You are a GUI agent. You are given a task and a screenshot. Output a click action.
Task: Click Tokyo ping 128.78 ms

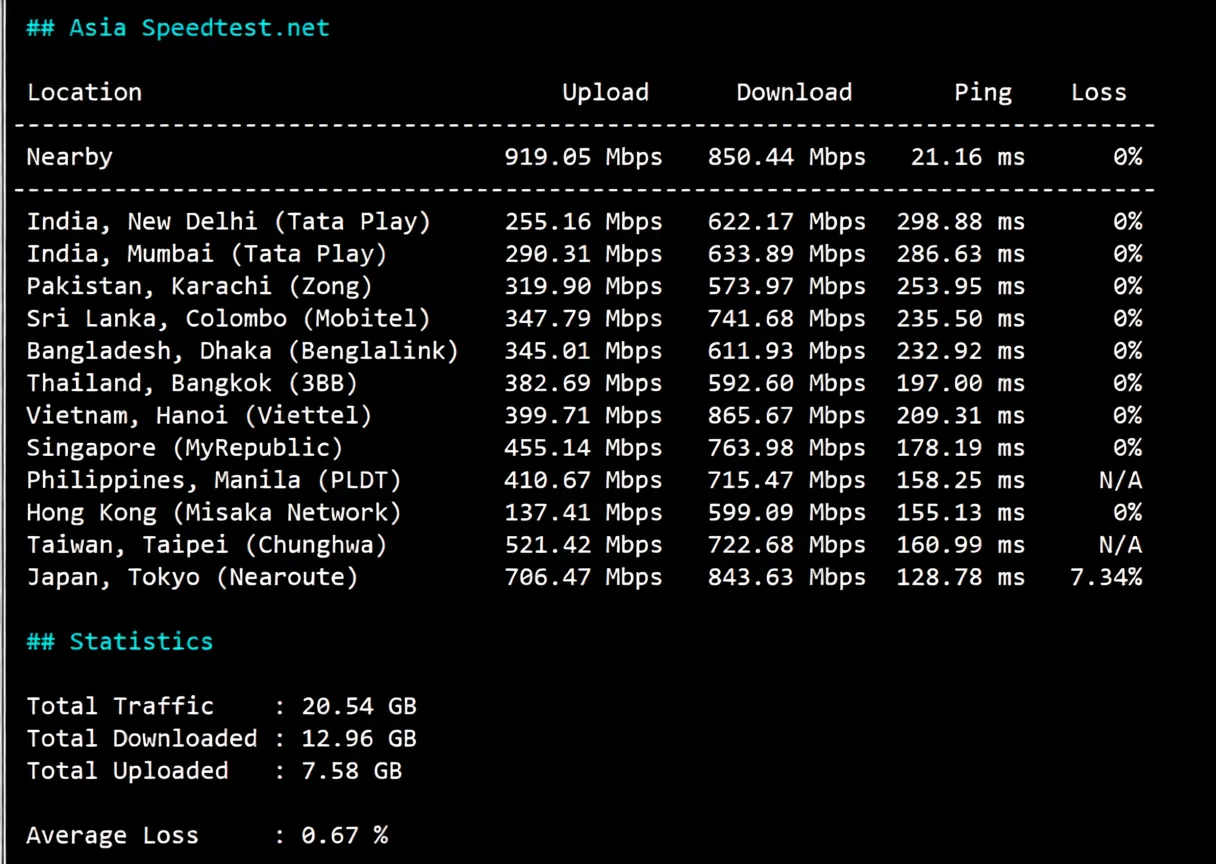coord(961,578)
